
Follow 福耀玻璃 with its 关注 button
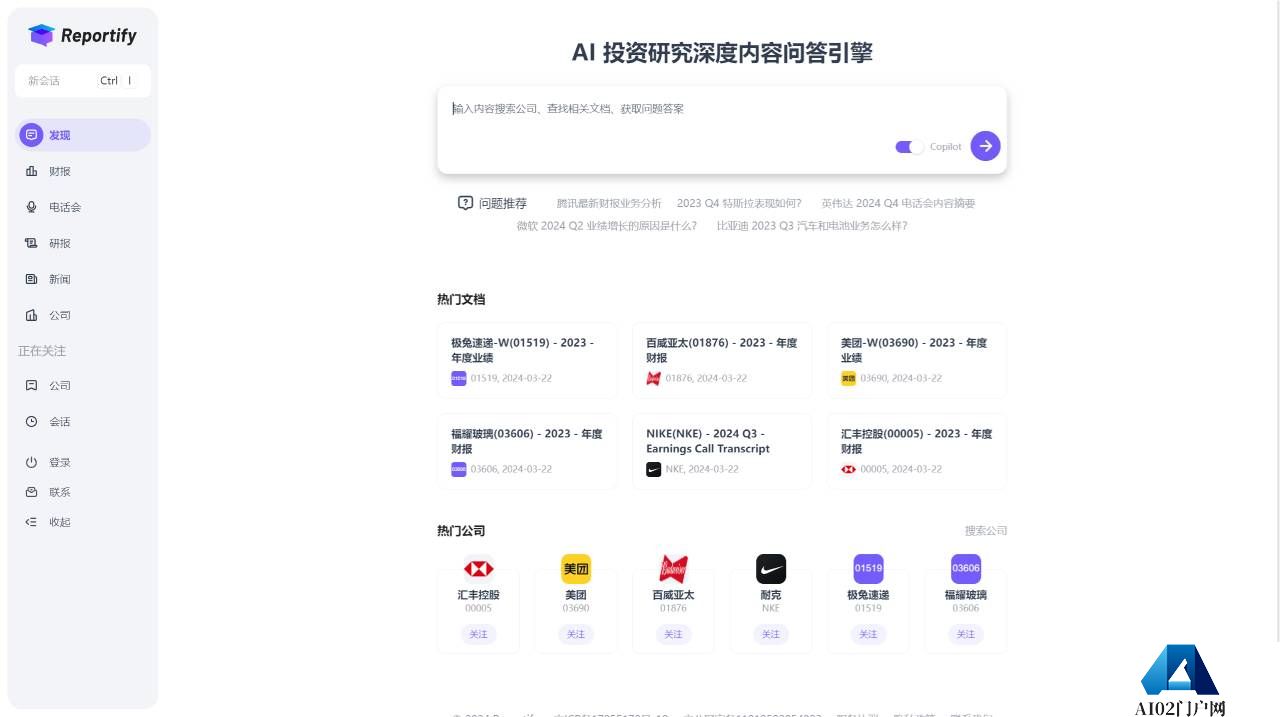click(966, 634)
